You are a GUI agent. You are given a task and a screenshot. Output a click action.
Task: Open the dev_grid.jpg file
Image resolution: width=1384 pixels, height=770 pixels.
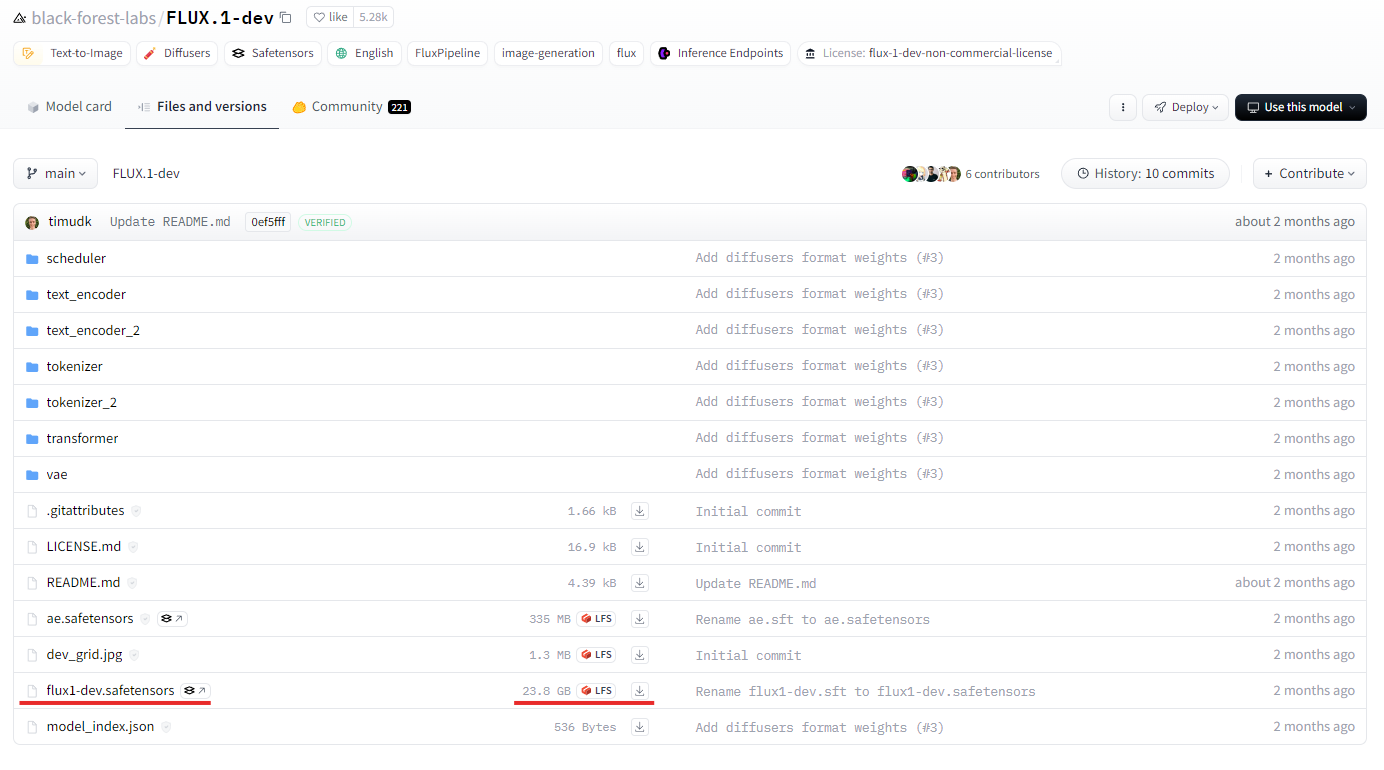(85, 654)
